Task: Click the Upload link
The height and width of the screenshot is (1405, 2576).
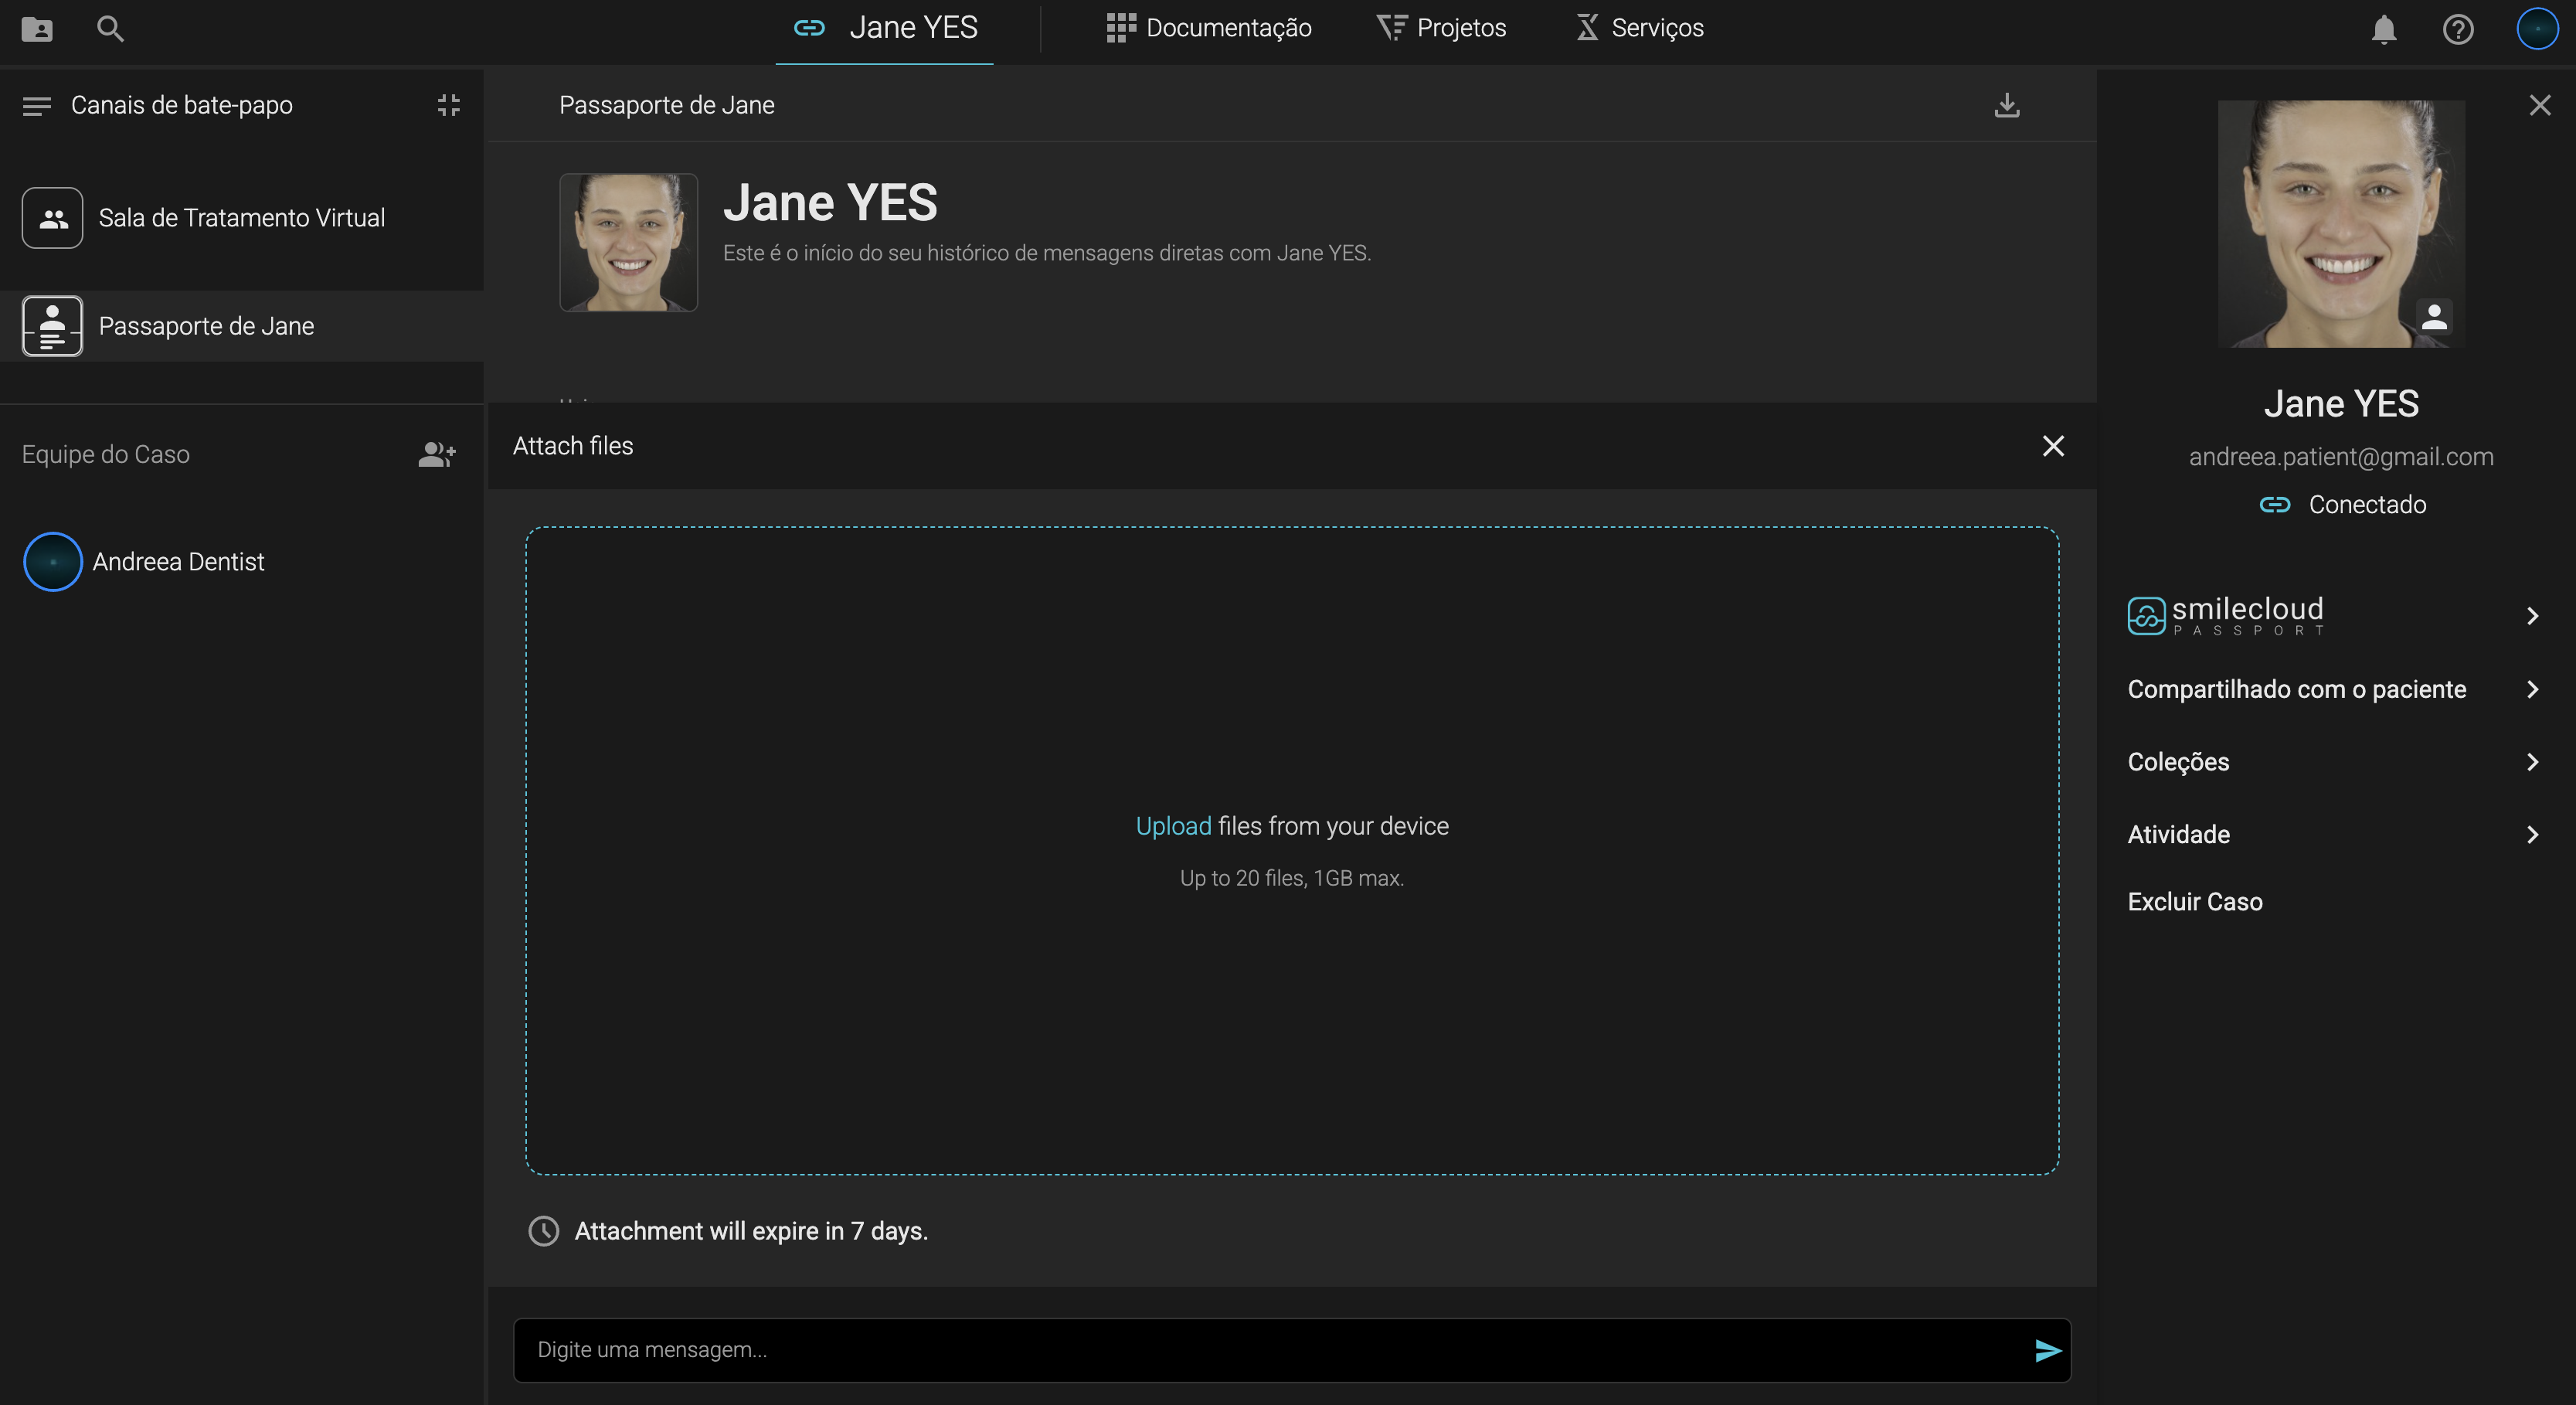Action: click(x=1172, y=826)
